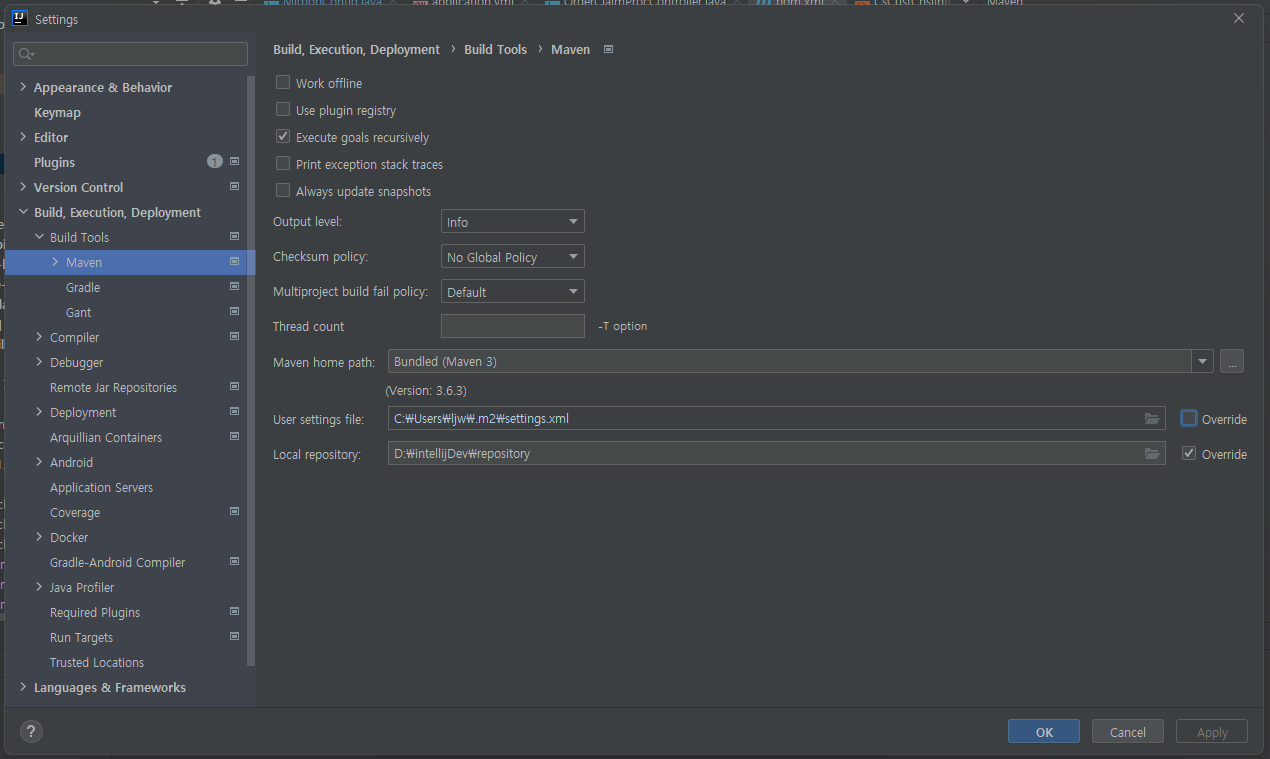This screenshot has height=759, width=1270.
Task: Click project-level icon beside Coverage
Action: [234, 511]
